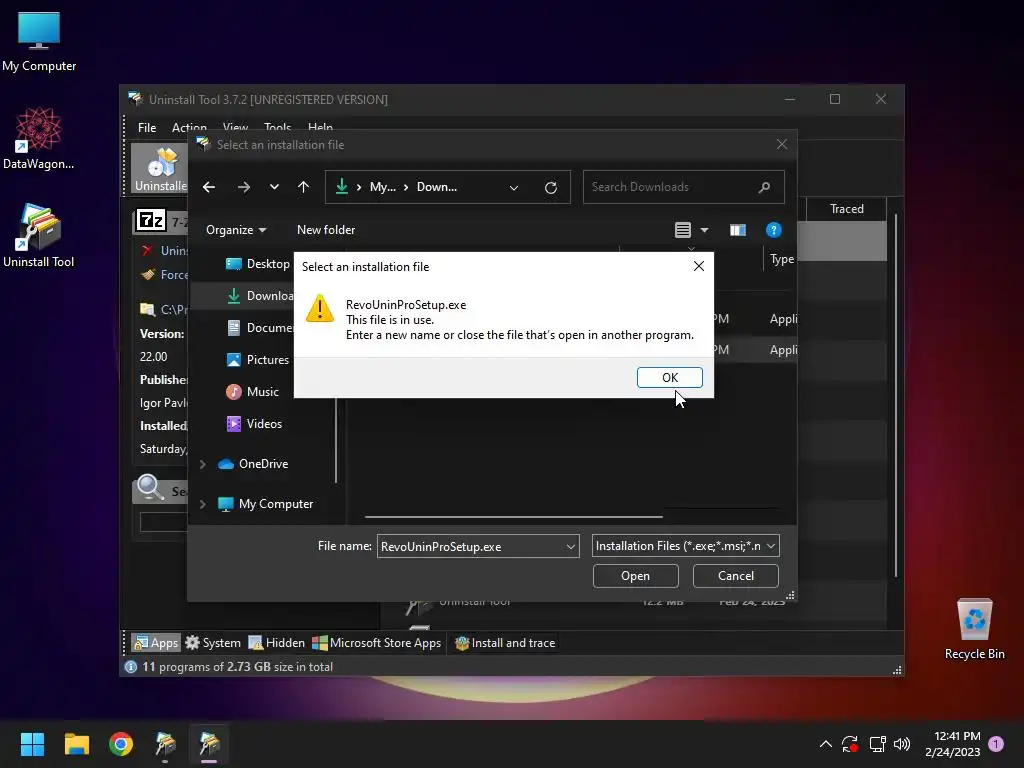
Task: Click the File name input field
Action: [x=470, y=547]
